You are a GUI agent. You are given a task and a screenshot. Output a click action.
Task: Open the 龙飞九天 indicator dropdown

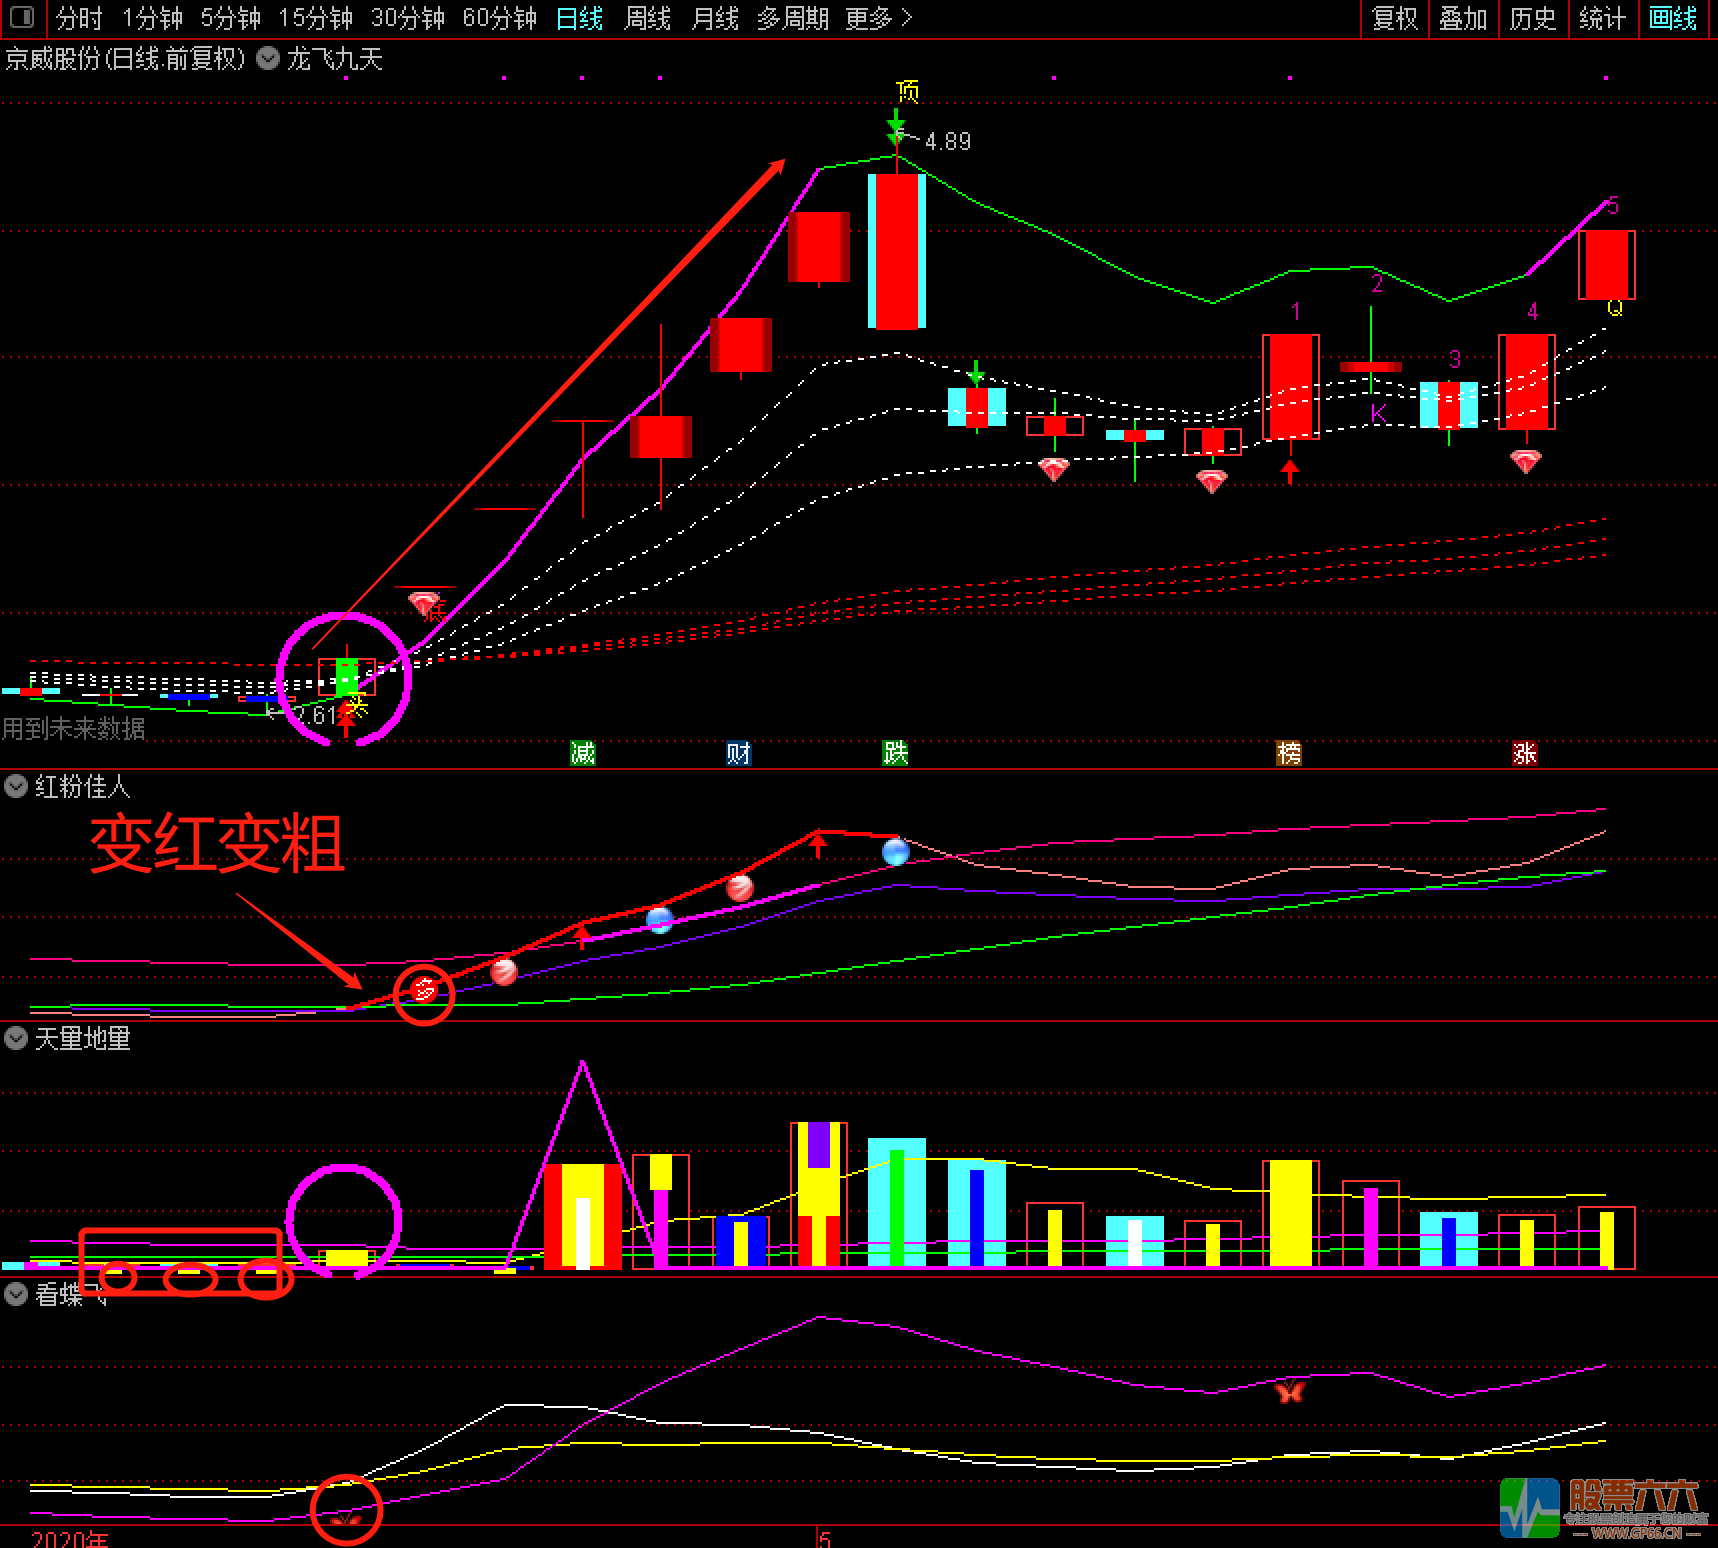click(x=268, y=58)
